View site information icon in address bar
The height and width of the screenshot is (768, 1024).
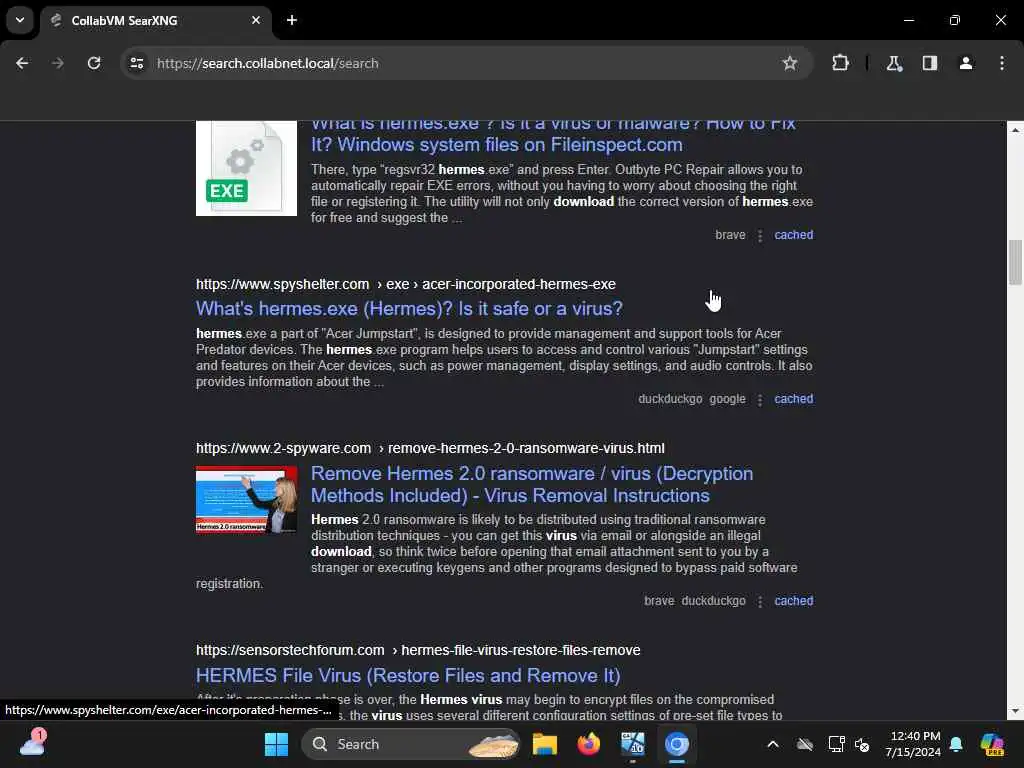(x=136, y=63)
